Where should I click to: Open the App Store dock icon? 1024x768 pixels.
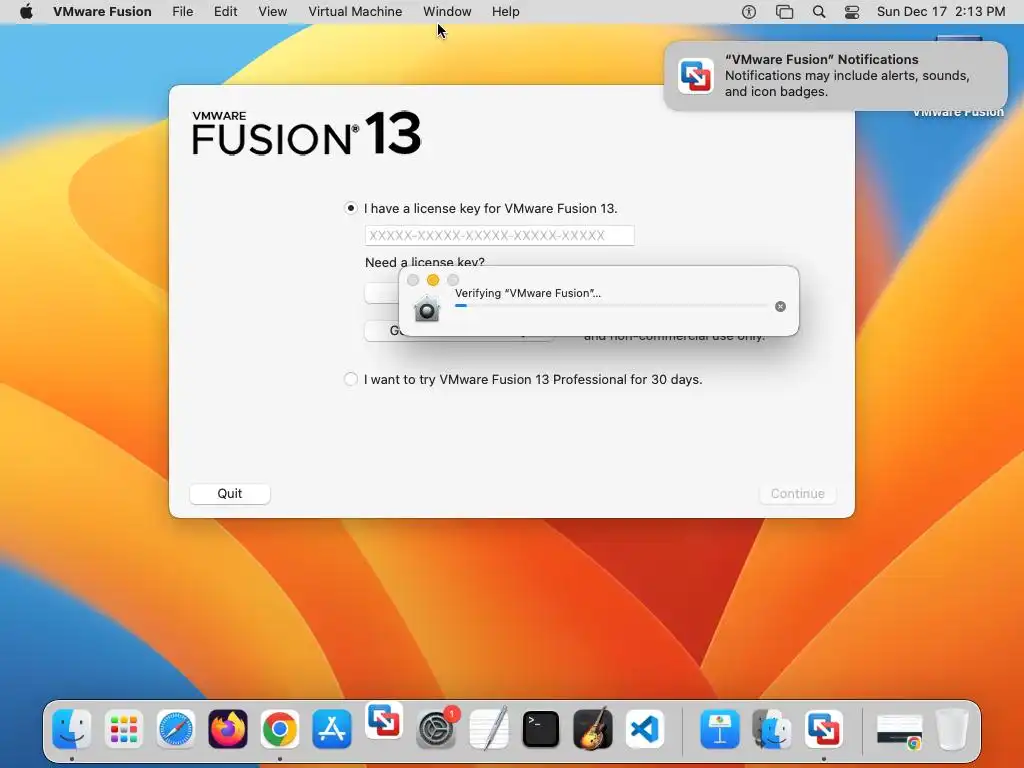(x=332, y=729)
